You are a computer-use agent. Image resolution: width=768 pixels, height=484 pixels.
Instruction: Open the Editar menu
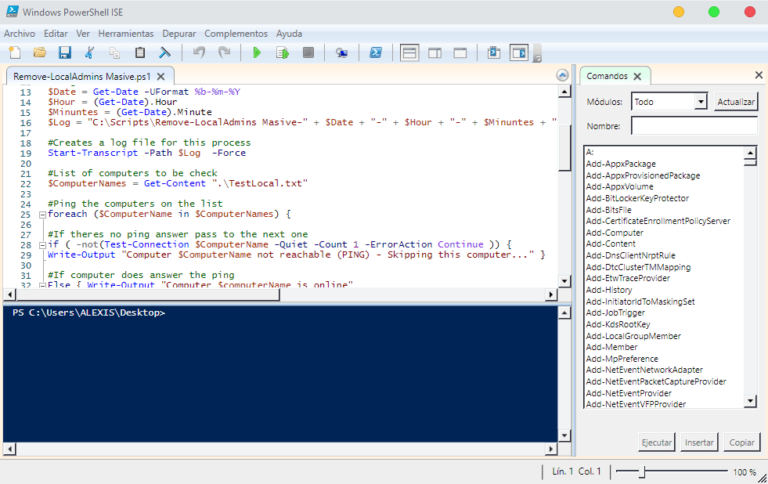pyautogui.click(x=55, y=34)
